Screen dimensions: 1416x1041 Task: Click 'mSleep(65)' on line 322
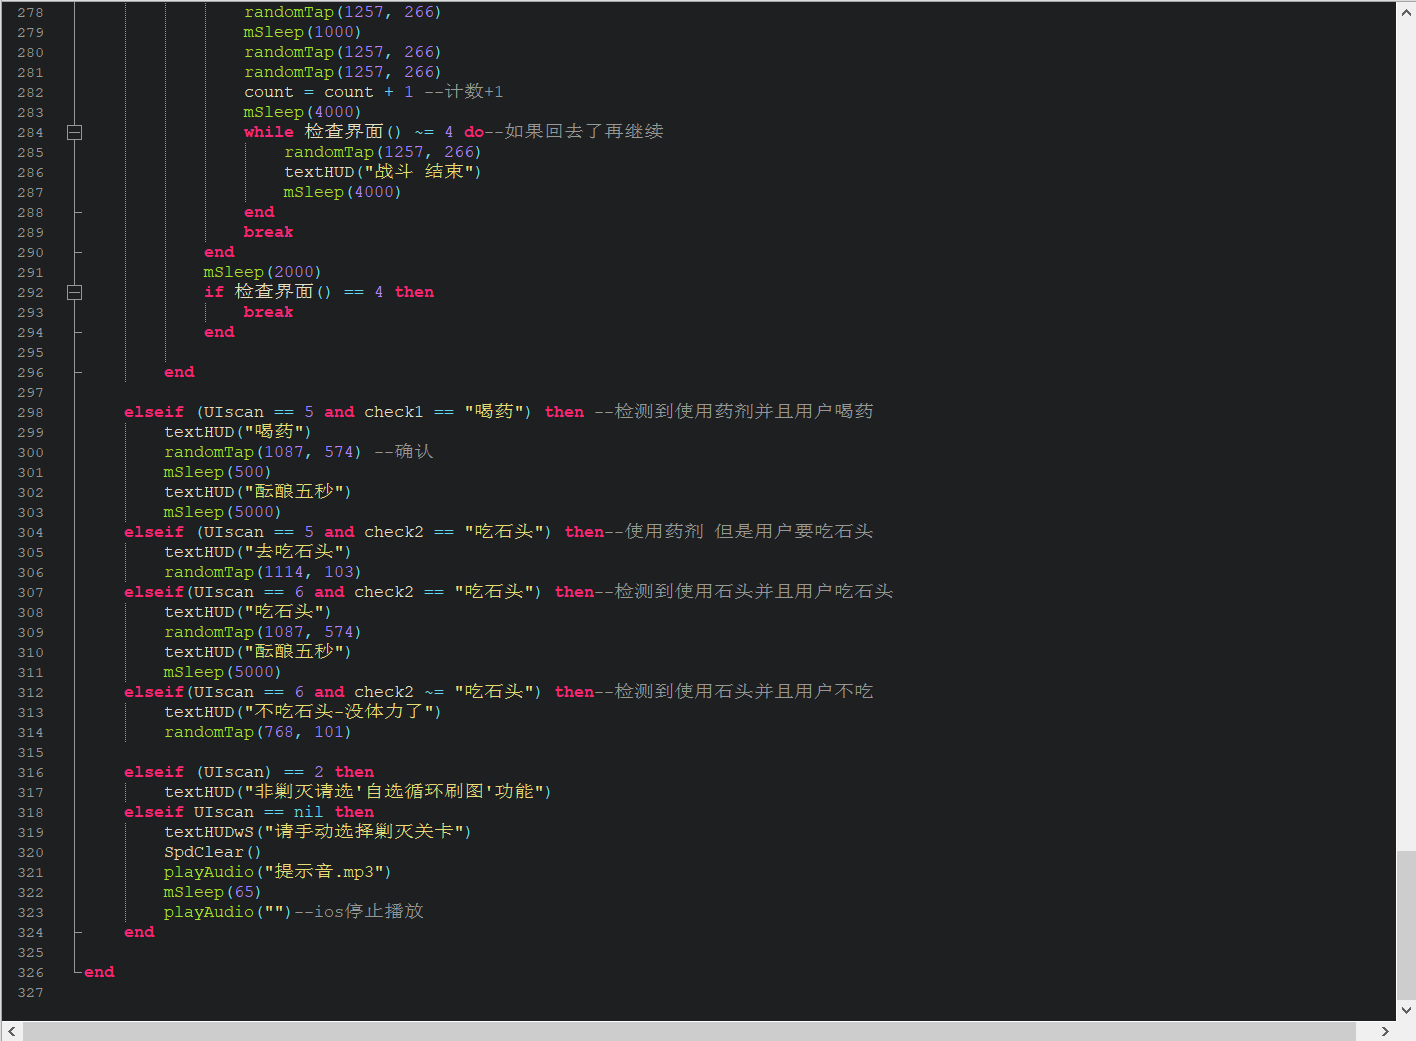(x=212, y=892)
